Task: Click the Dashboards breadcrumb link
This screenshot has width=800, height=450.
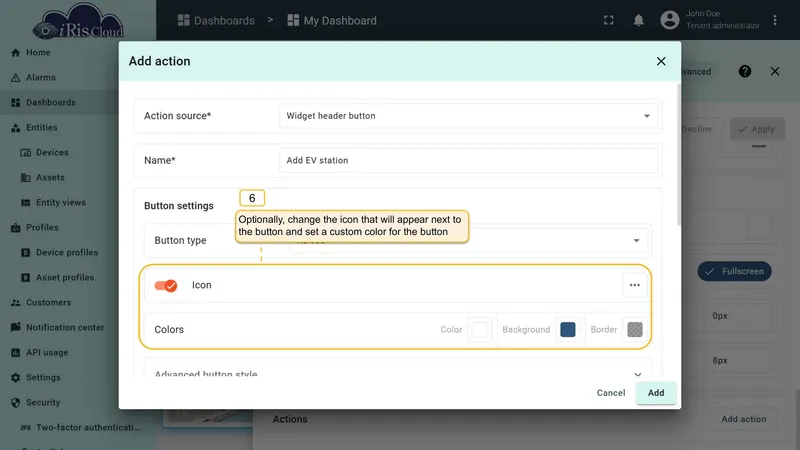Action: pos(216,20)
